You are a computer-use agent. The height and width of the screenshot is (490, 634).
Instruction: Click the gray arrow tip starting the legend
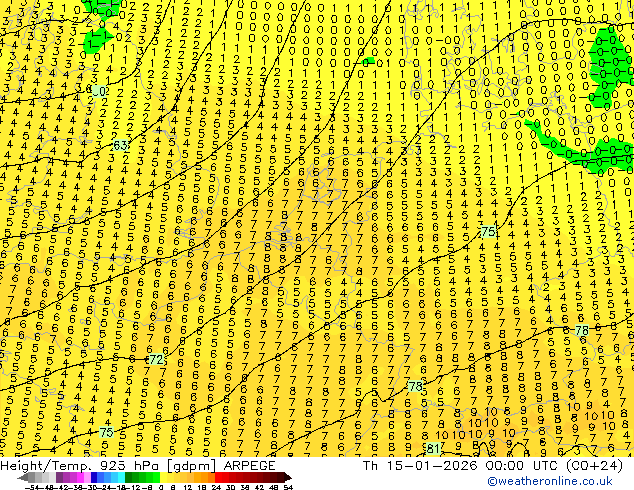22,477
